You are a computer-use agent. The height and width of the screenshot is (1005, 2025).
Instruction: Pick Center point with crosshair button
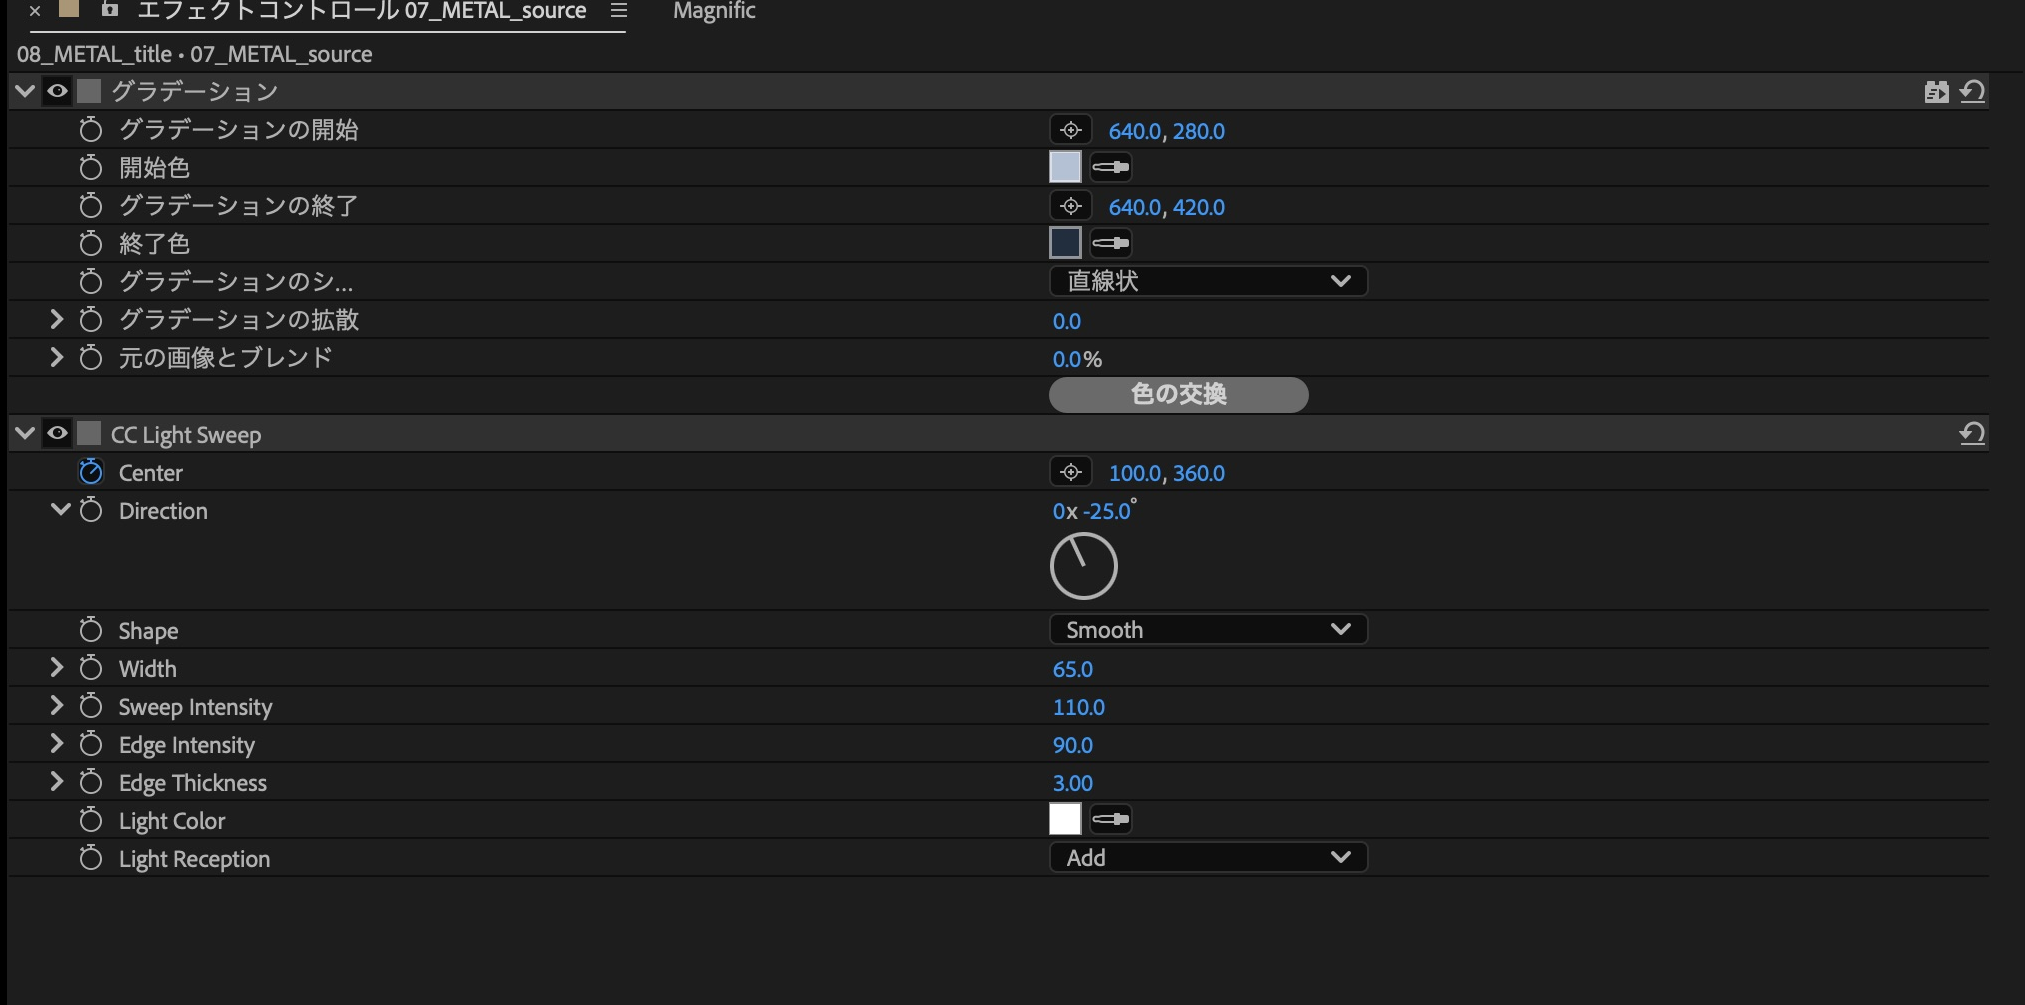coord(1070,472)
